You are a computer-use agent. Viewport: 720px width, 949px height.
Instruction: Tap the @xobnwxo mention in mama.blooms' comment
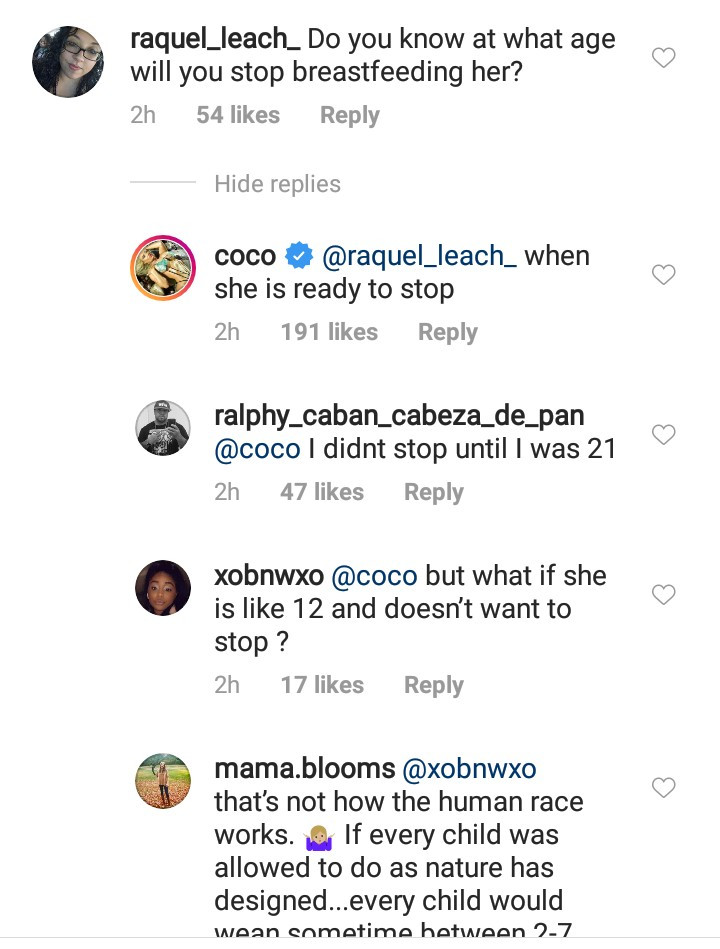tap(468, 769)
